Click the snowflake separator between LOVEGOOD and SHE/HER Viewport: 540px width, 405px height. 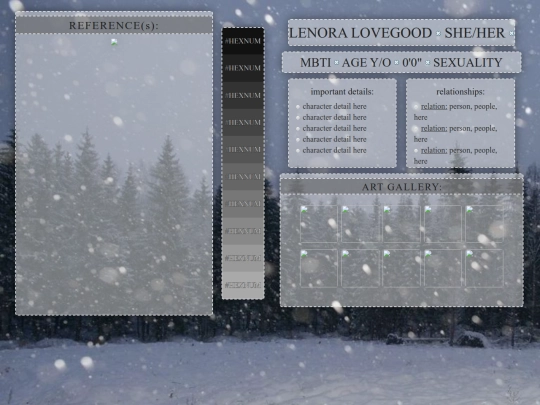pos(438,34)
